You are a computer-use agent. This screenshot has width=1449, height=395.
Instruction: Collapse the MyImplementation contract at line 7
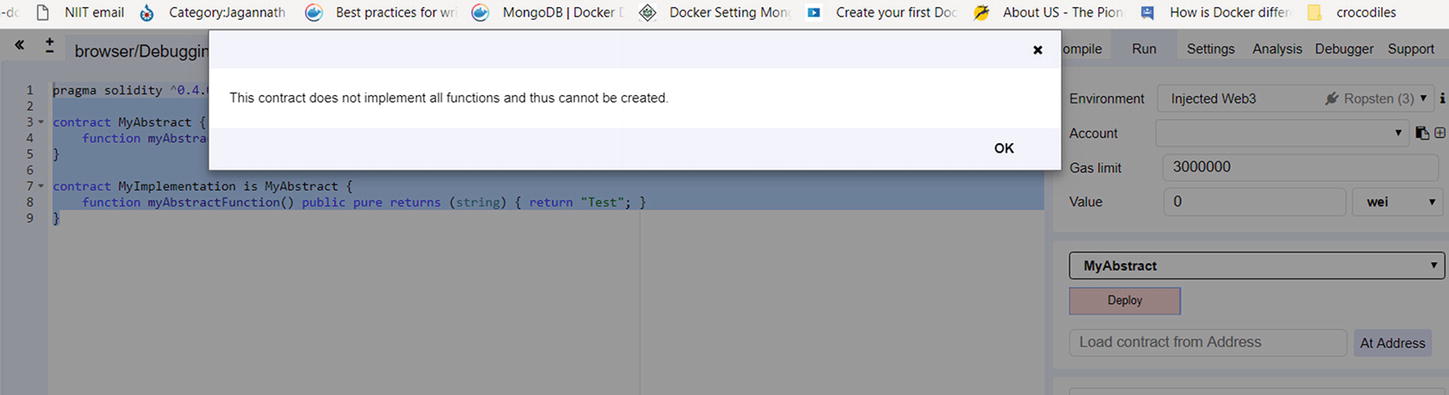41,186
